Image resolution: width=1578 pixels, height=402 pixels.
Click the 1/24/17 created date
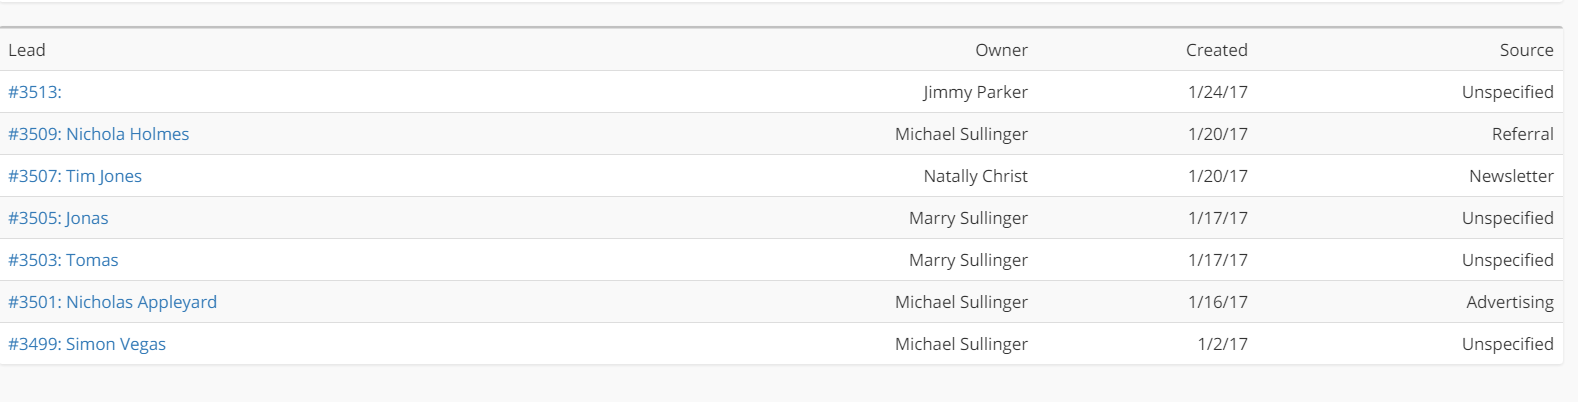coord(1218,92)
